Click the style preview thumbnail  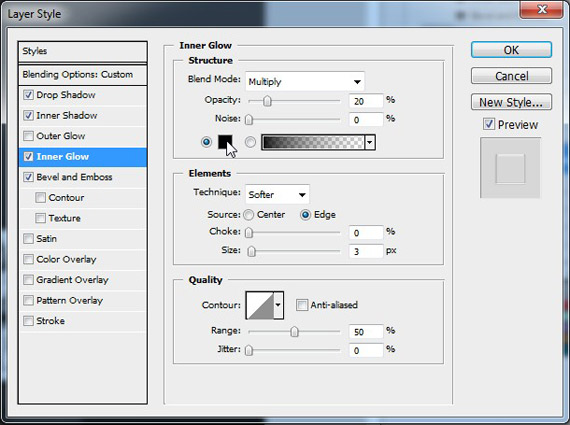click(510, 168)
